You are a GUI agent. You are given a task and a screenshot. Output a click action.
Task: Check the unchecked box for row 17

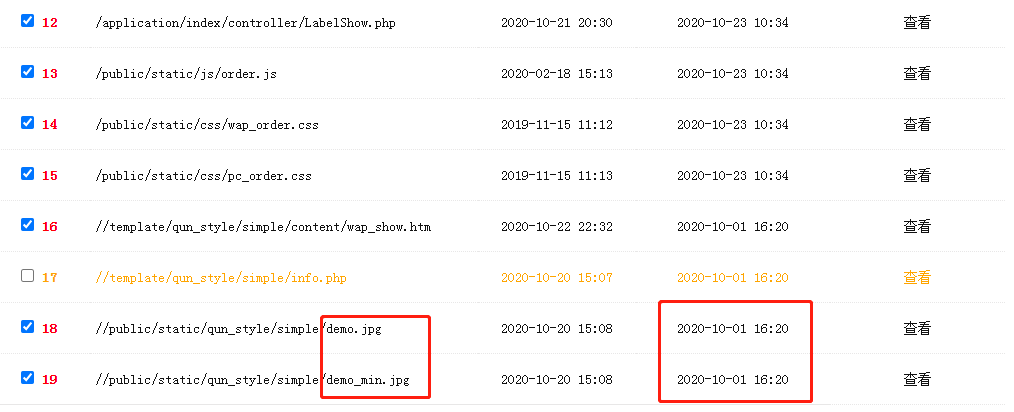pyautogui.click(x=27, y=276)
